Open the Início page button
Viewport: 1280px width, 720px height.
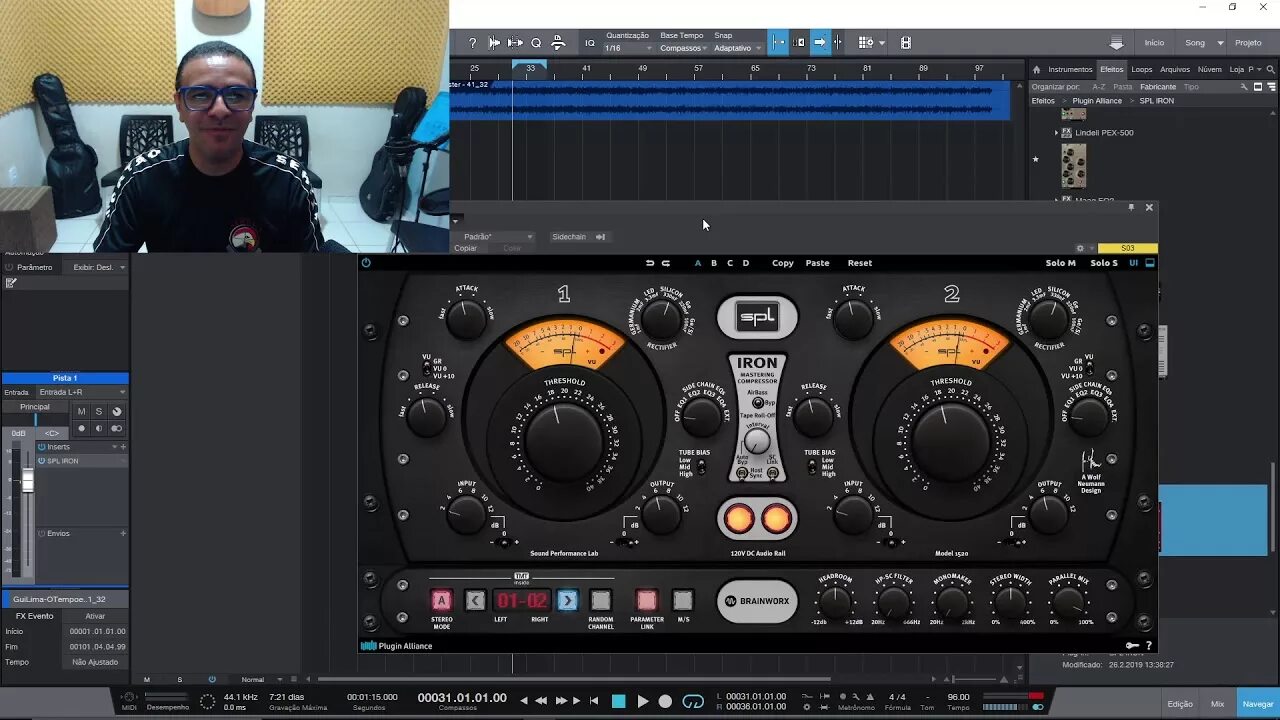pyautogui.click(x=1154, y=43)
